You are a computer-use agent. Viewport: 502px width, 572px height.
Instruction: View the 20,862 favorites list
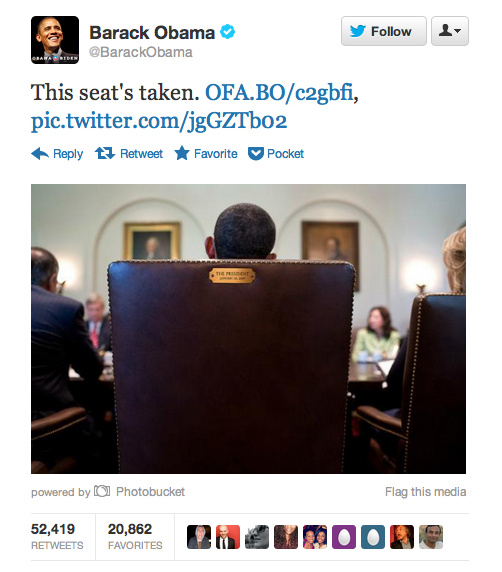pyautogui.click(x=135, y=537)
